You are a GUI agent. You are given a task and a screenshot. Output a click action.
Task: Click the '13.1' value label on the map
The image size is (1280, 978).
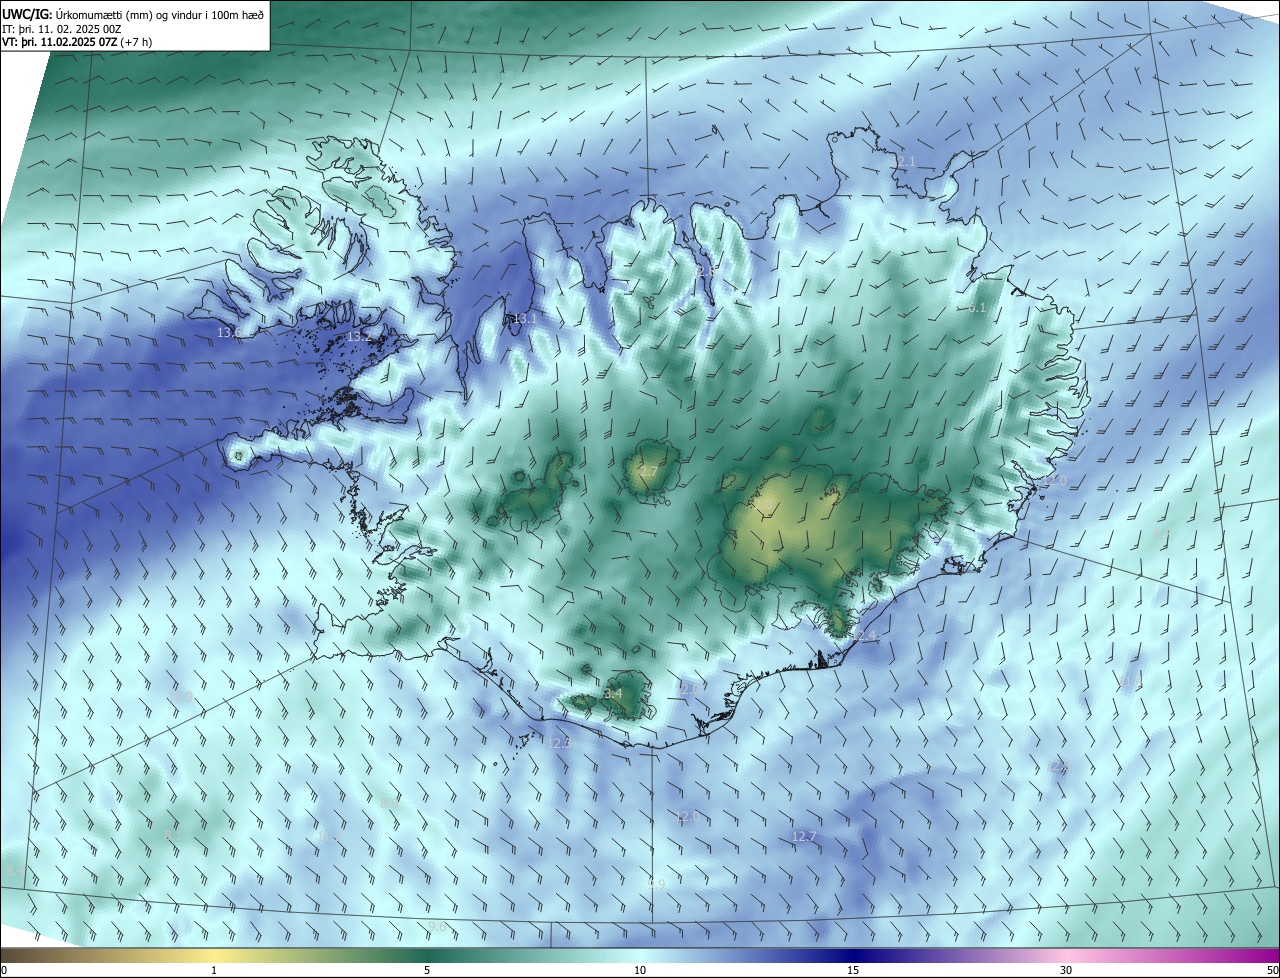tap(525, 319)
